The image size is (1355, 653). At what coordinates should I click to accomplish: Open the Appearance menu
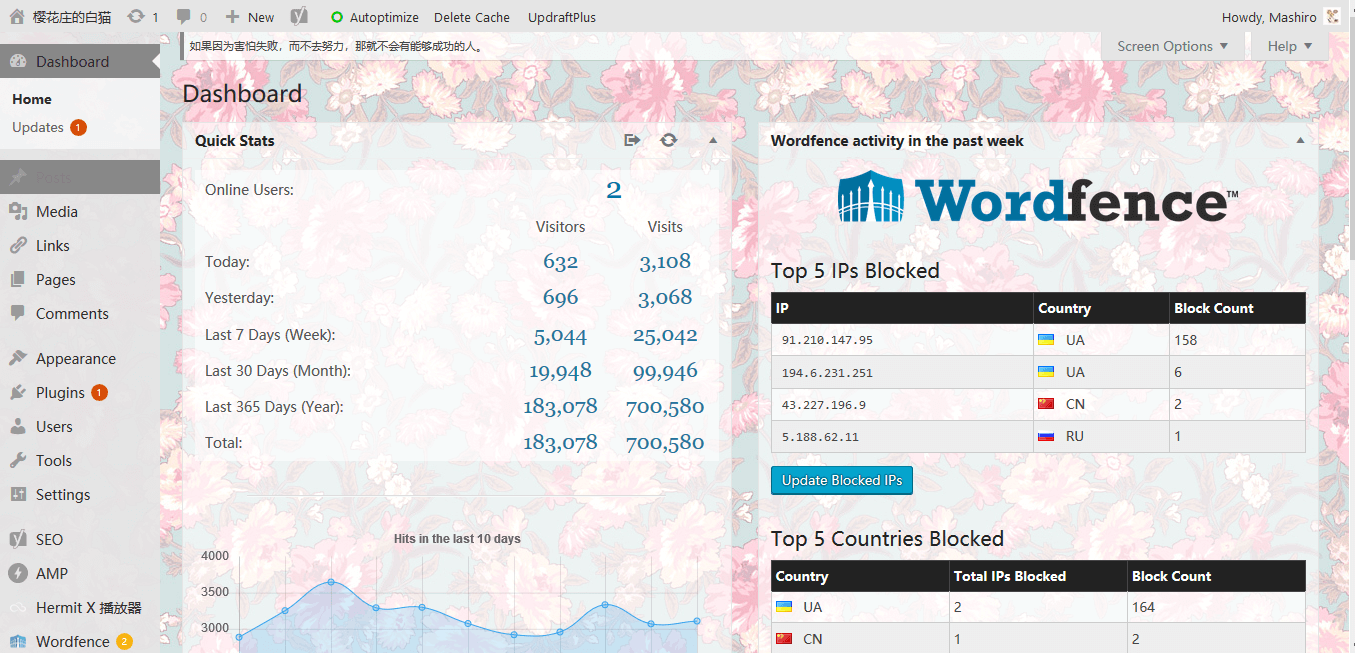pos(80,358)
